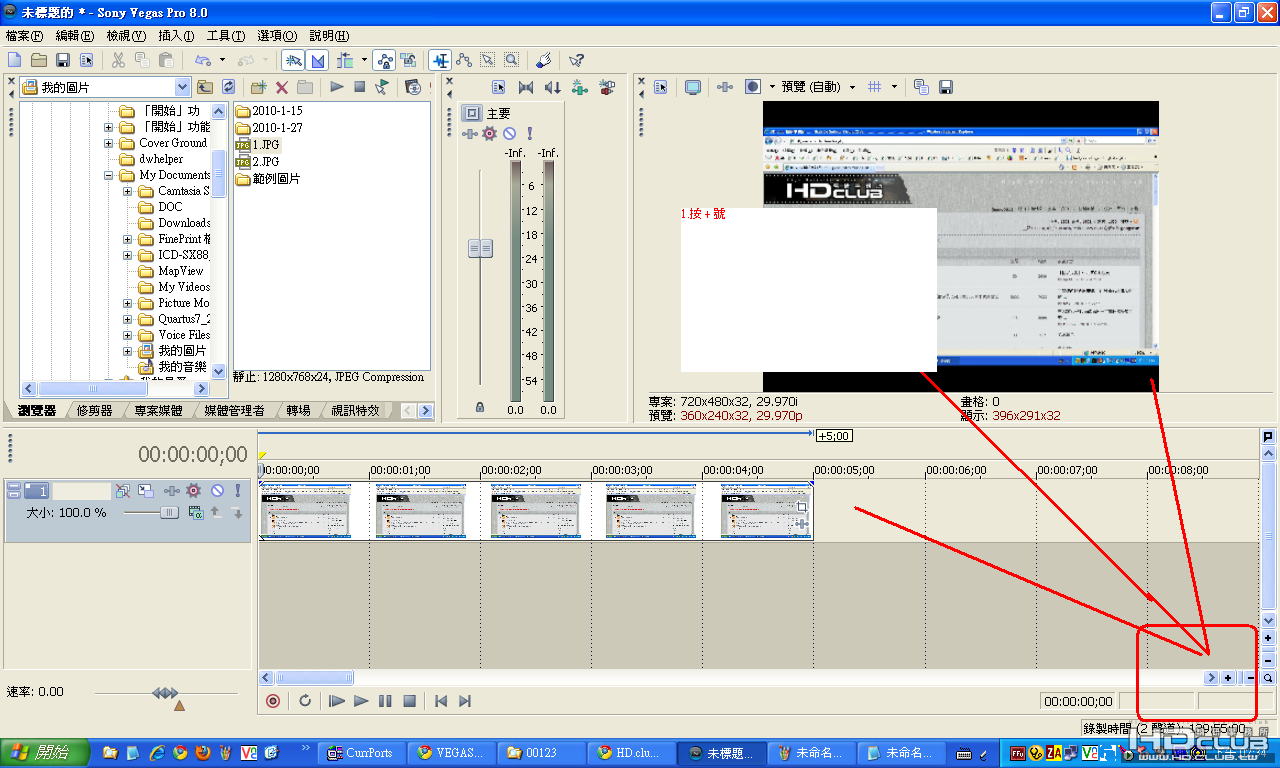
Task: Open the 工具(T) menu
Action: 226,35
